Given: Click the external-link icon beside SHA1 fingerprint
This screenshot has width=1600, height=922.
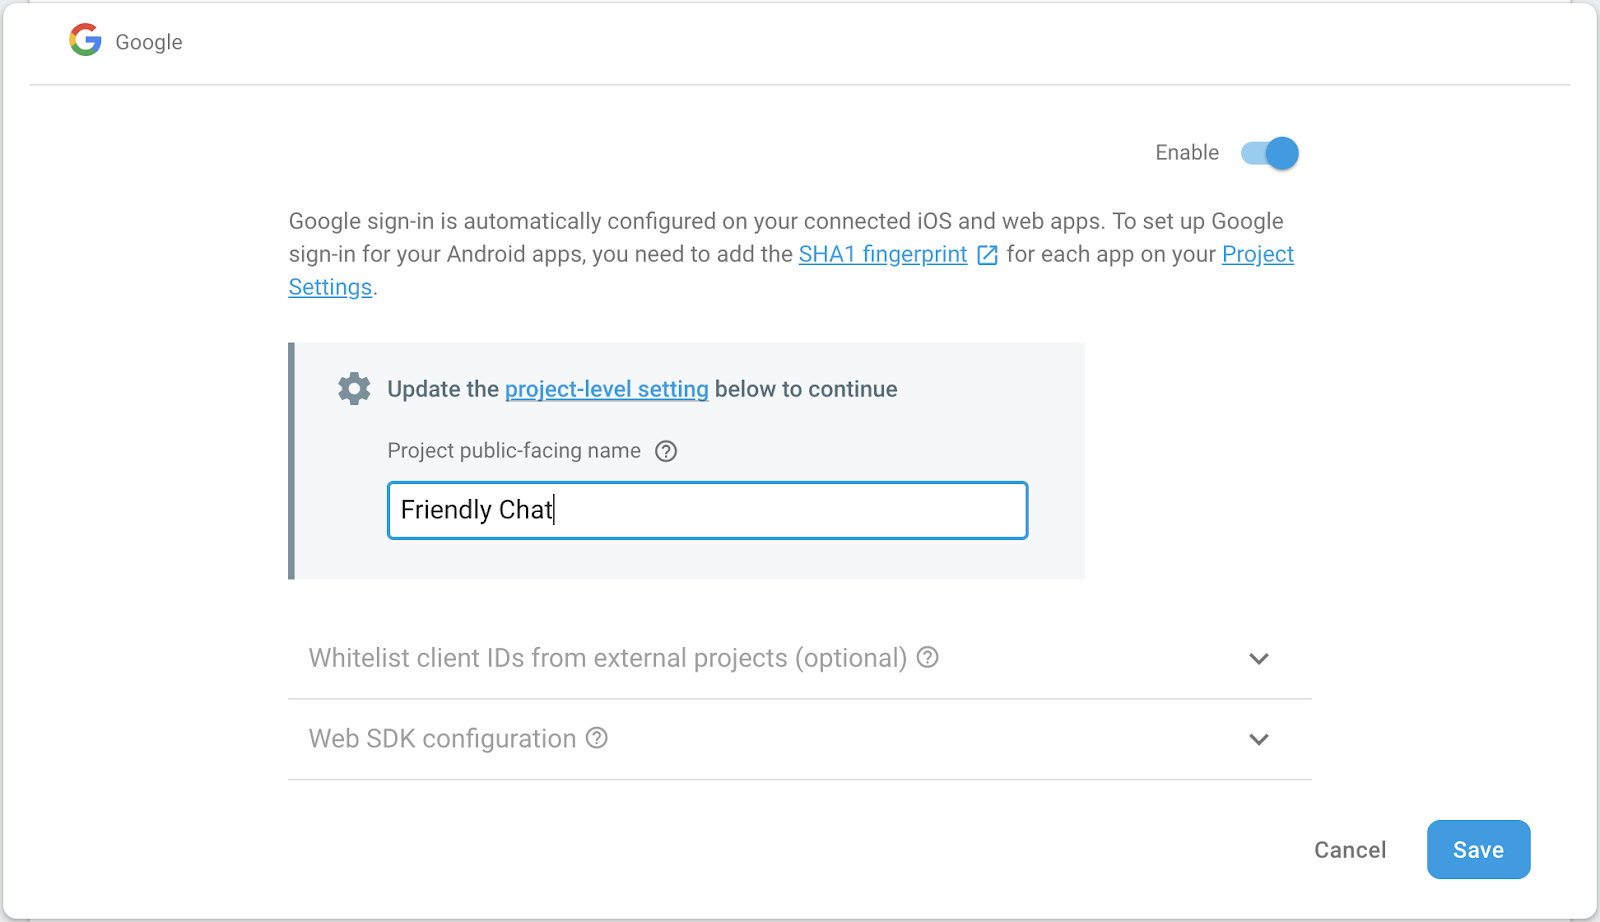Looking at the screenshot, I should (x=986, y=255).
